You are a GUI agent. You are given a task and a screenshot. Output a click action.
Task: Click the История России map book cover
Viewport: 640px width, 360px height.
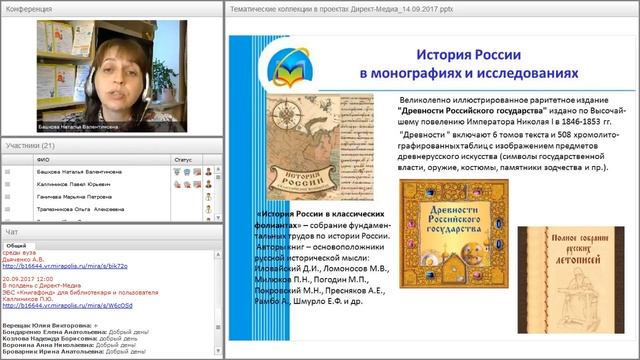[x=320, y=147]
